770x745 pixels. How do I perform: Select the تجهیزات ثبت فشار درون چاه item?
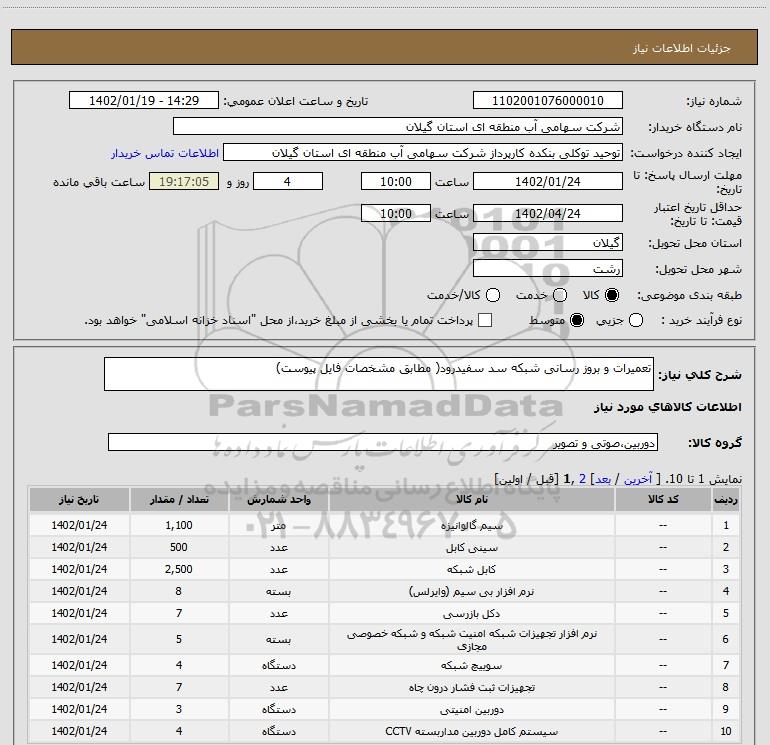point(384,688)
